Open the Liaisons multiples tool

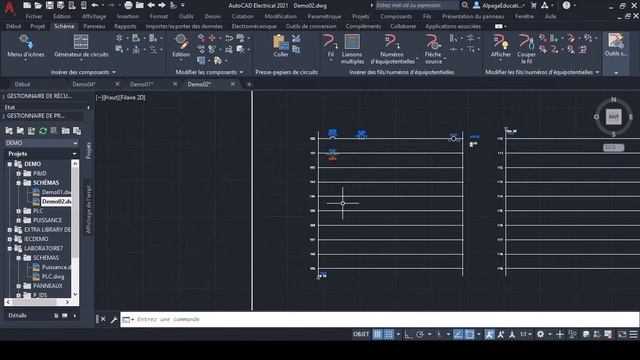point(352,49)
